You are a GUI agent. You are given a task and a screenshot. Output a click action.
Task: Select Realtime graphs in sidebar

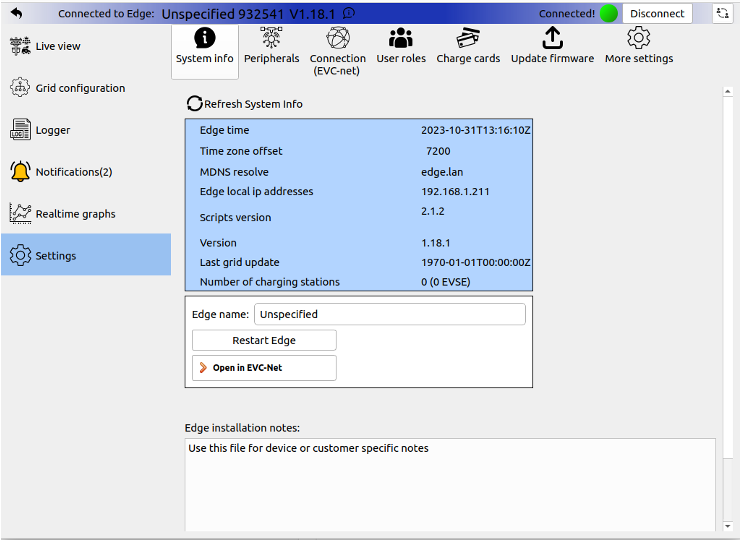[76, 214]
